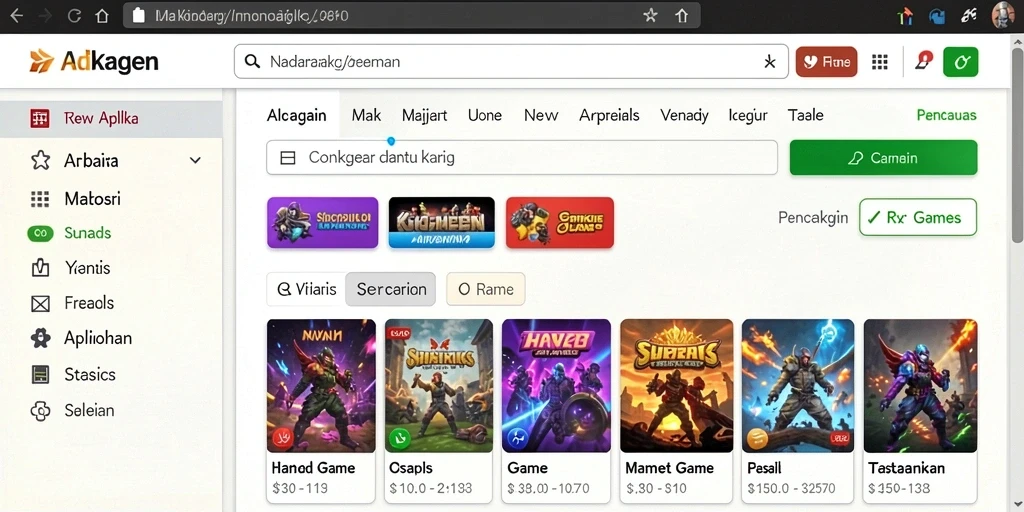Open the Pesall game card image

point(798,386)
